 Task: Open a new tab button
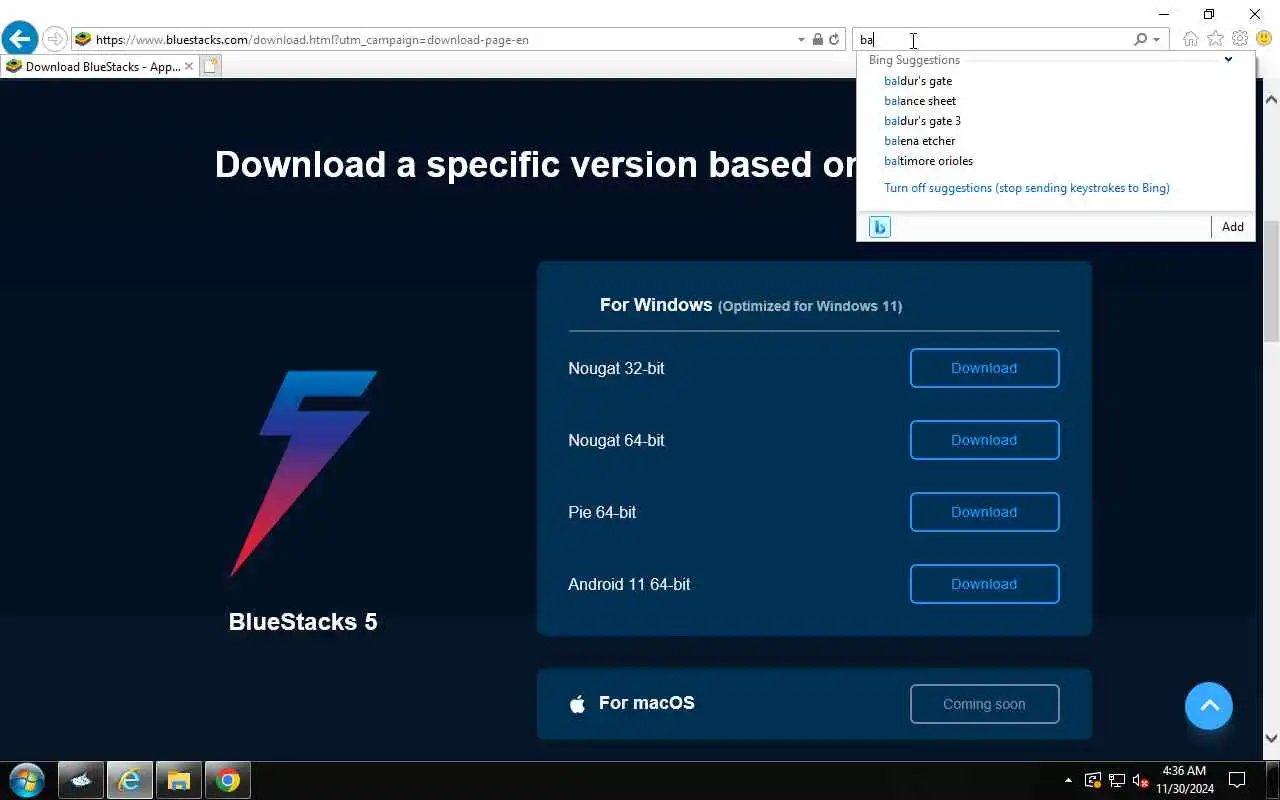click(x=210, y=67)
